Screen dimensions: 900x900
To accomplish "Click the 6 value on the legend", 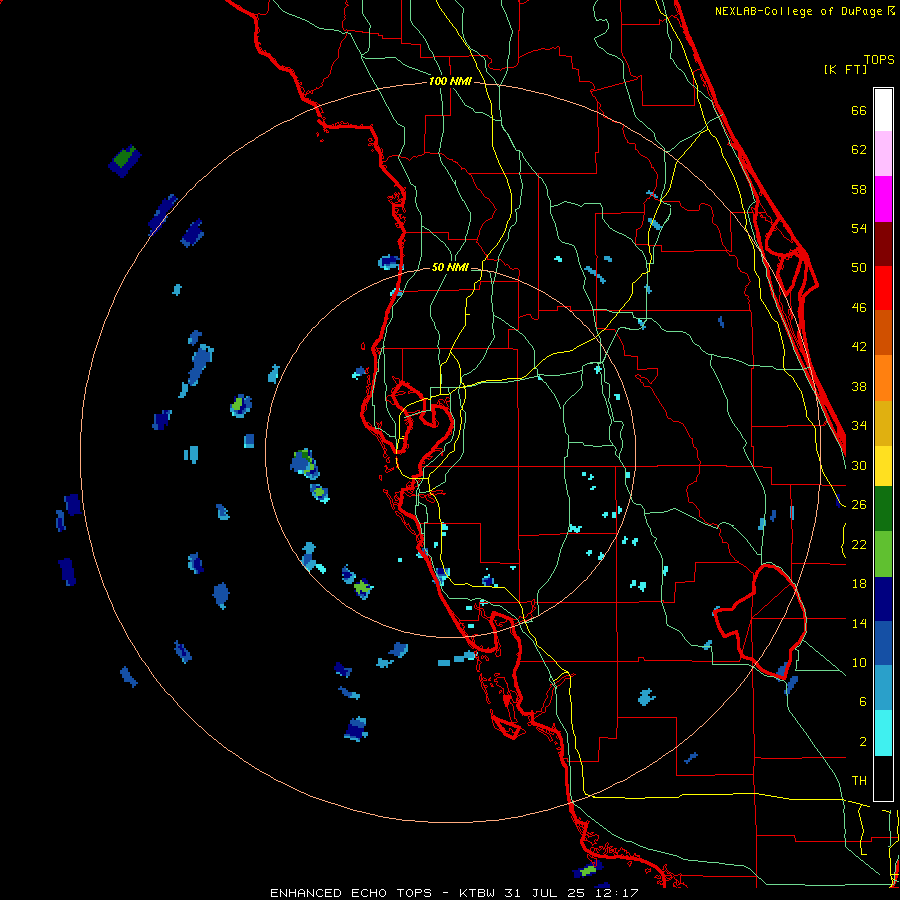I will coord(863,702).
